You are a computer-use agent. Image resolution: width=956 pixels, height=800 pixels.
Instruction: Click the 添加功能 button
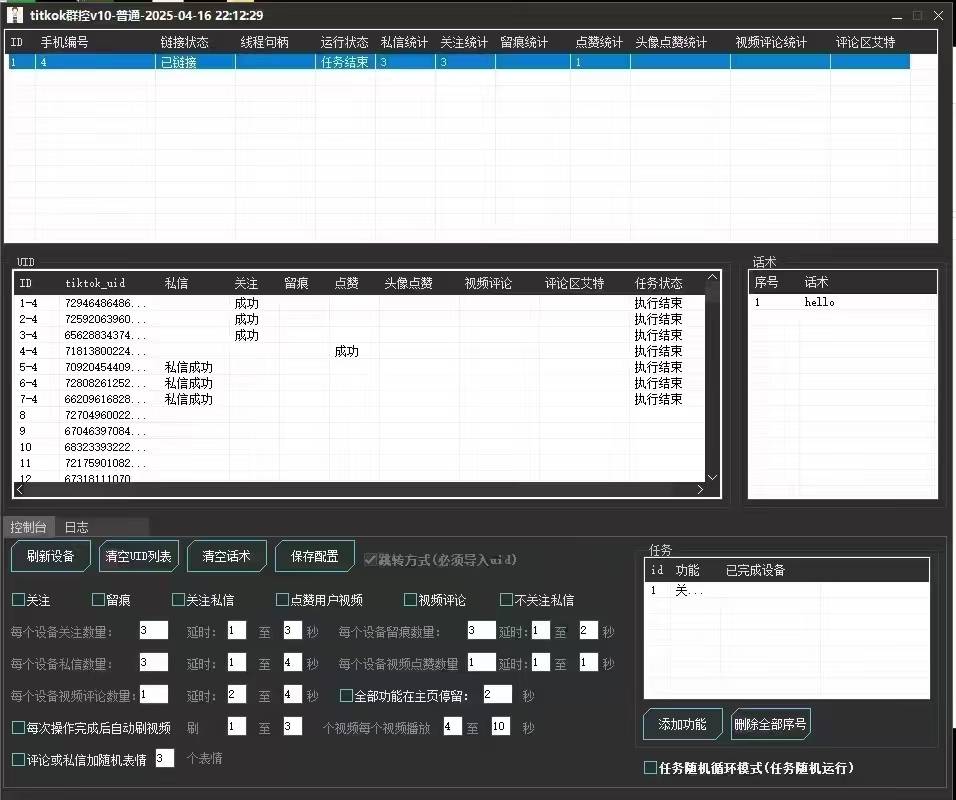tap(682, 724)
